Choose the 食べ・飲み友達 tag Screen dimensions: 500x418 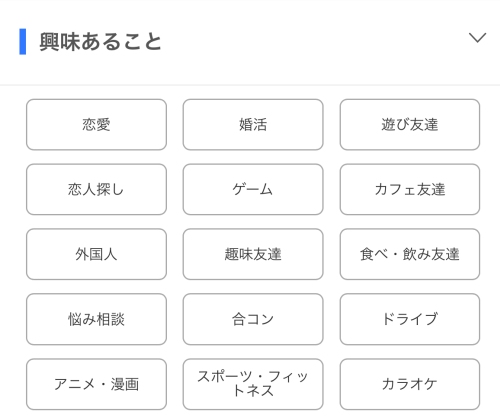[410, 254]
